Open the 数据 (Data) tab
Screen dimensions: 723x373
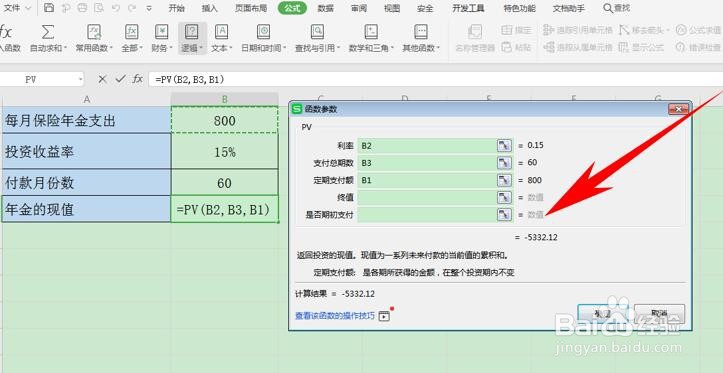326,8
